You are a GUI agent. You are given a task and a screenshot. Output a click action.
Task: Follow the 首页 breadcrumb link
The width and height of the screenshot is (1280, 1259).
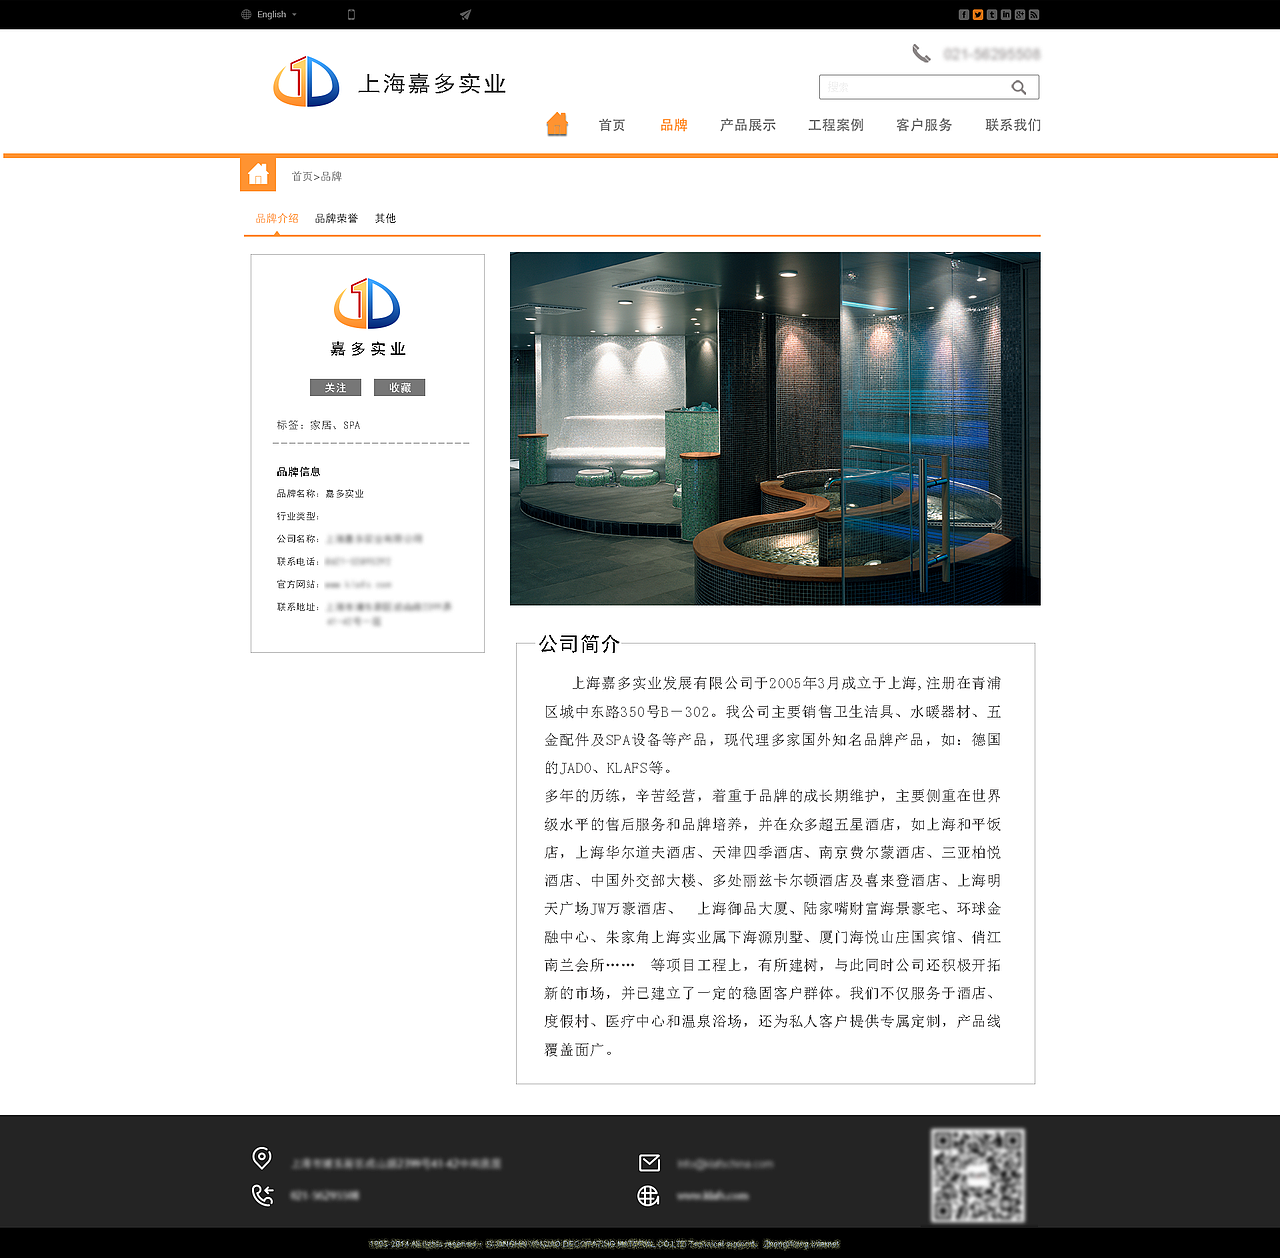coord(300,175)
